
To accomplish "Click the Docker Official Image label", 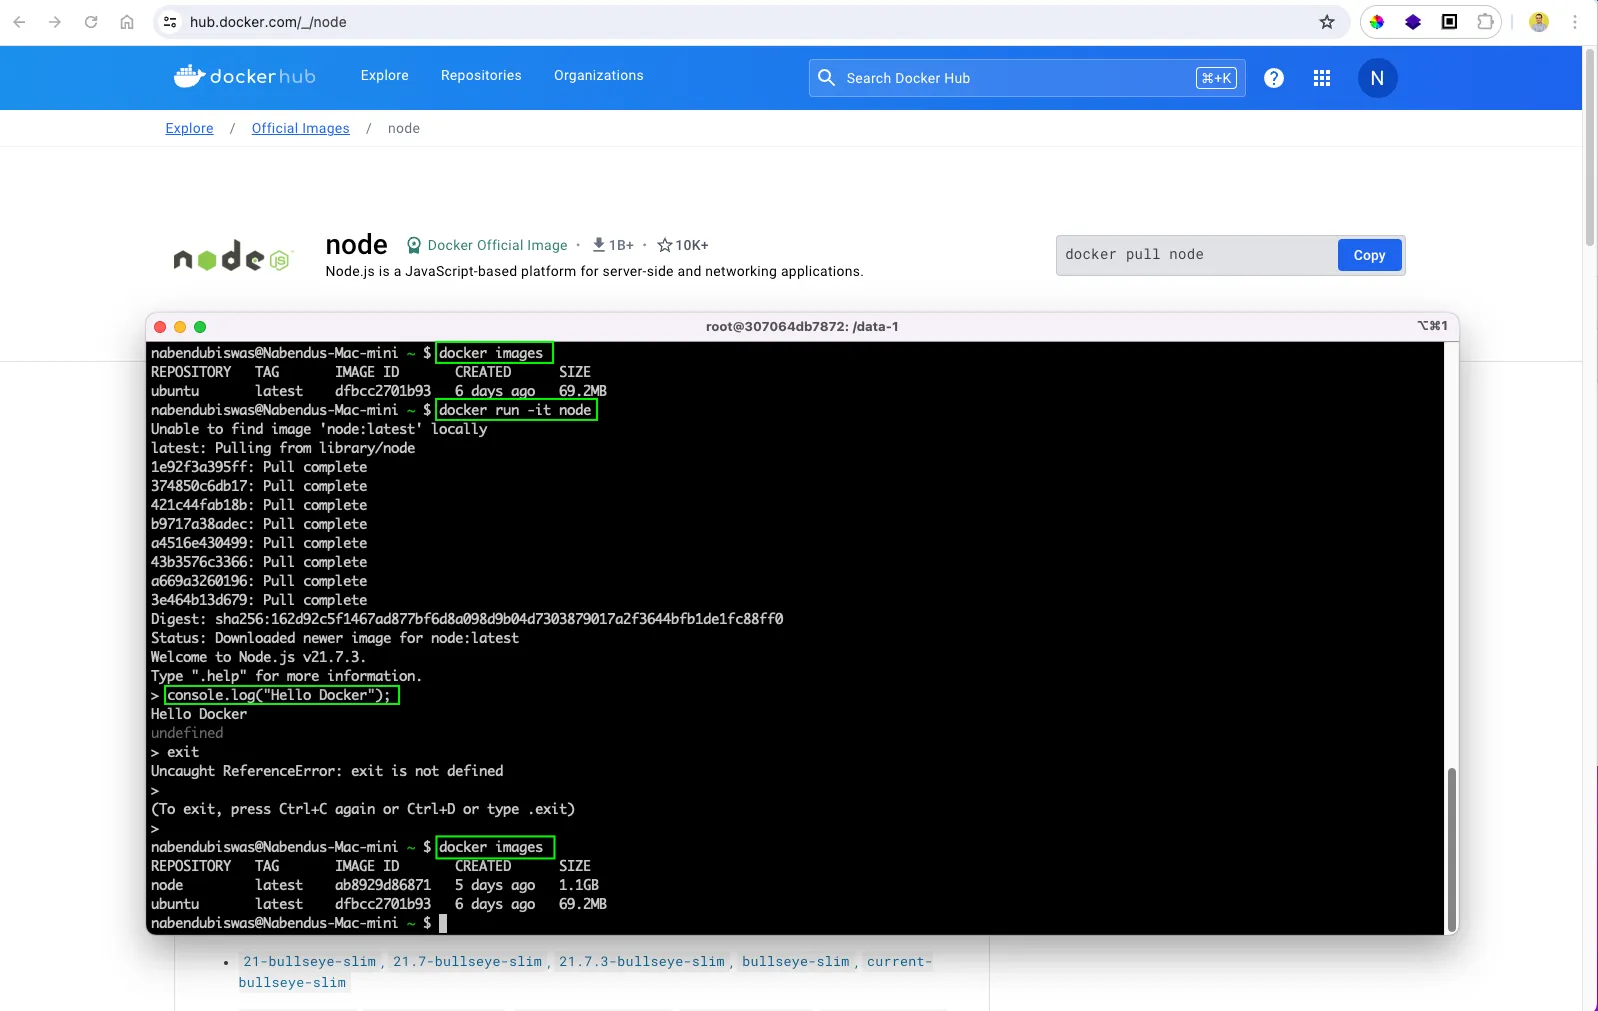I will [497, 245].
